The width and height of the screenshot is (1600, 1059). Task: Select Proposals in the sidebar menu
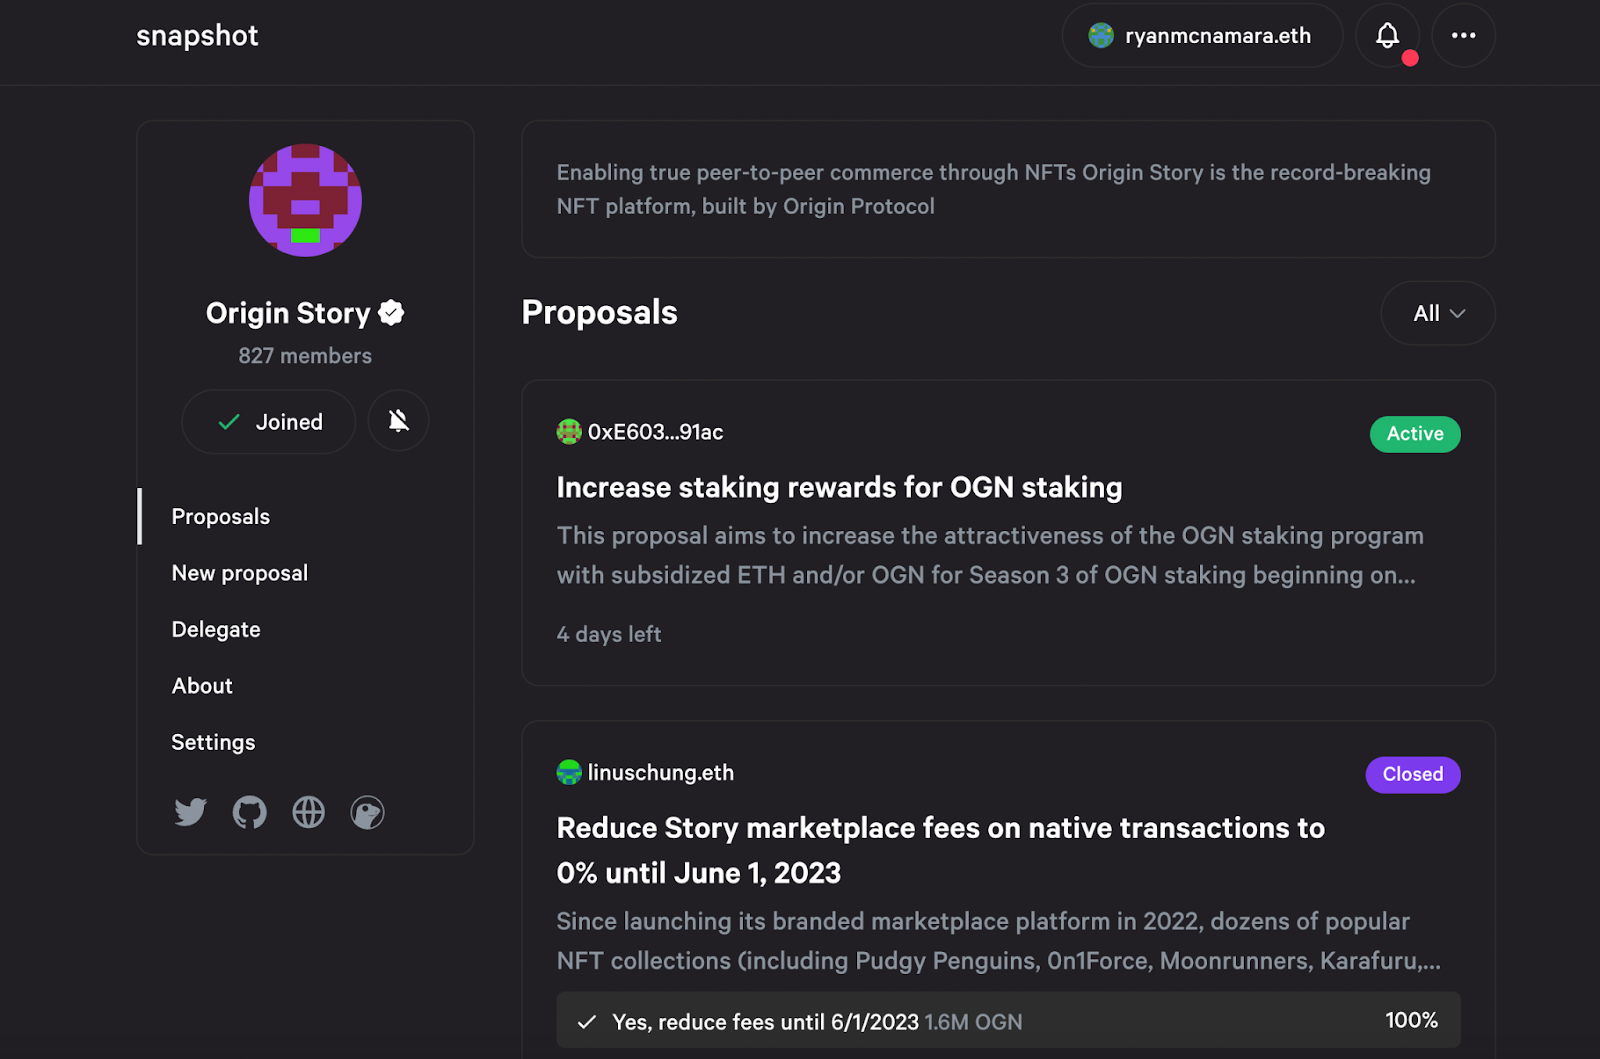(x=221, y=517)
